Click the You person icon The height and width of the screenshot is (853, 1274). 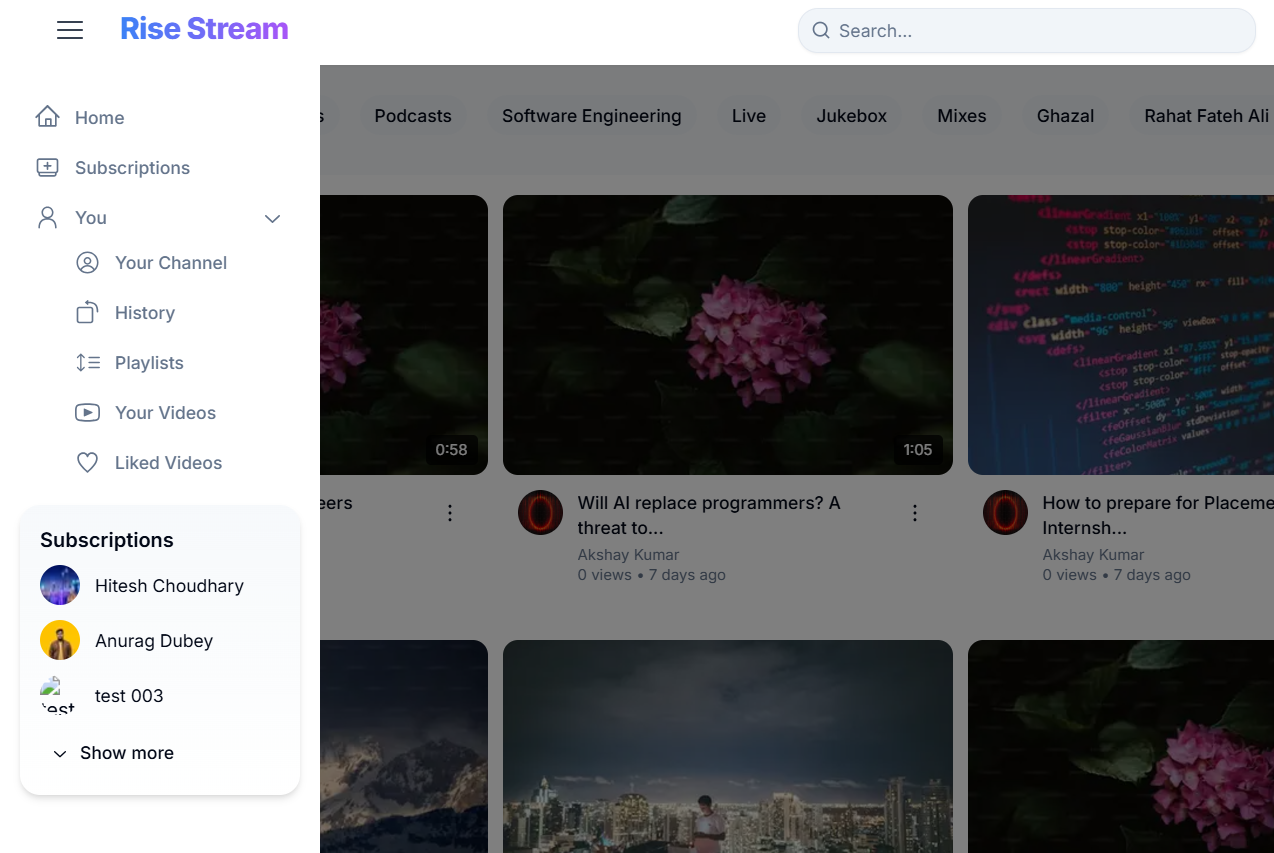point(47,217)
